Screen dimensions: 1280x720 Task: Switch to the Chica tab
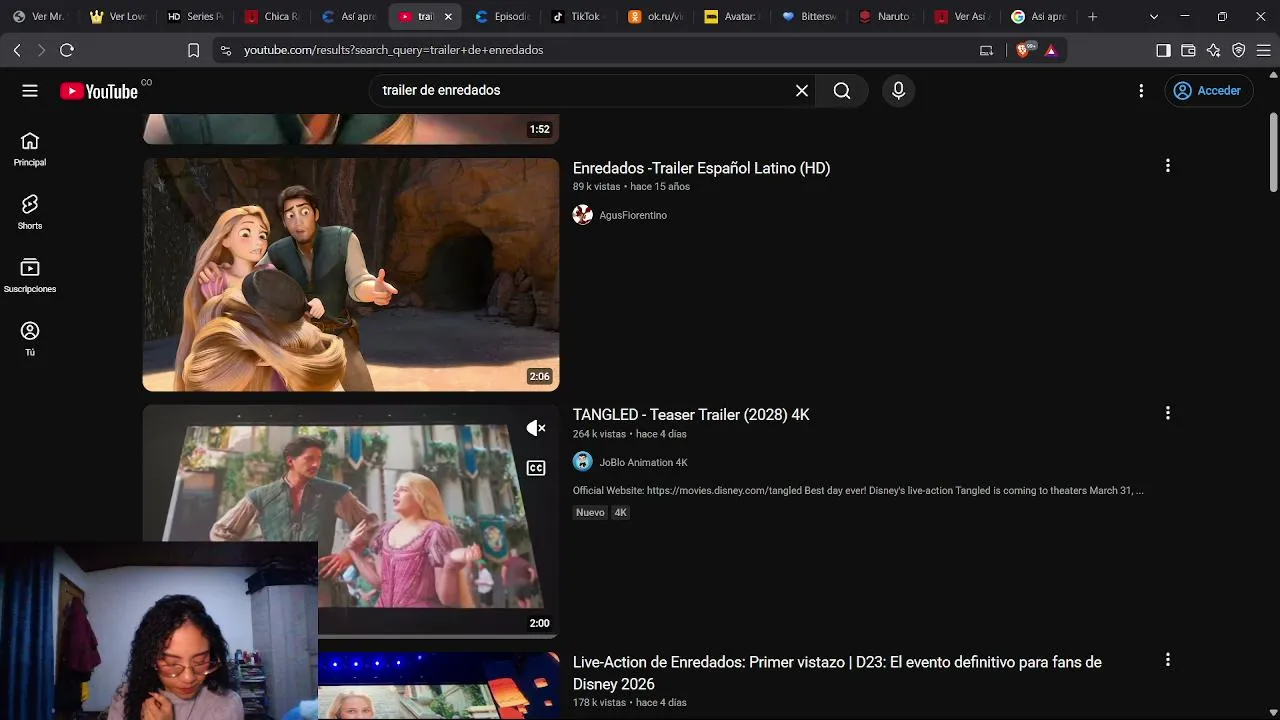(x=273, y=17)
